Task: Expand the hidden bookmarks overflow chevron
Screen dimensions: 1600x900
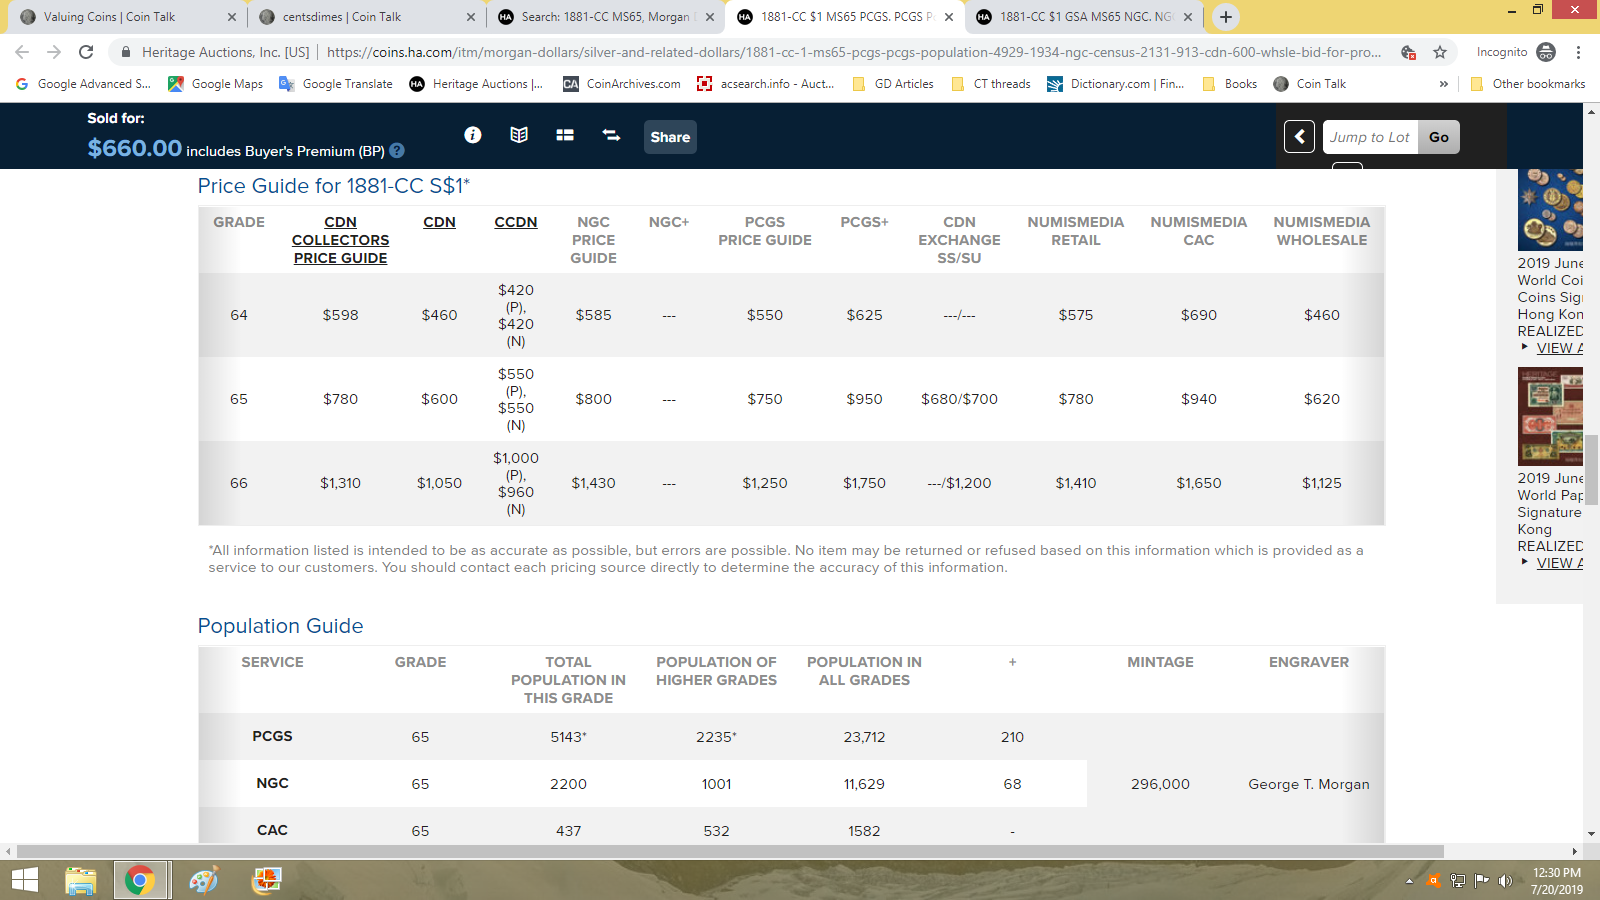Action: (x=1443, y=84)
